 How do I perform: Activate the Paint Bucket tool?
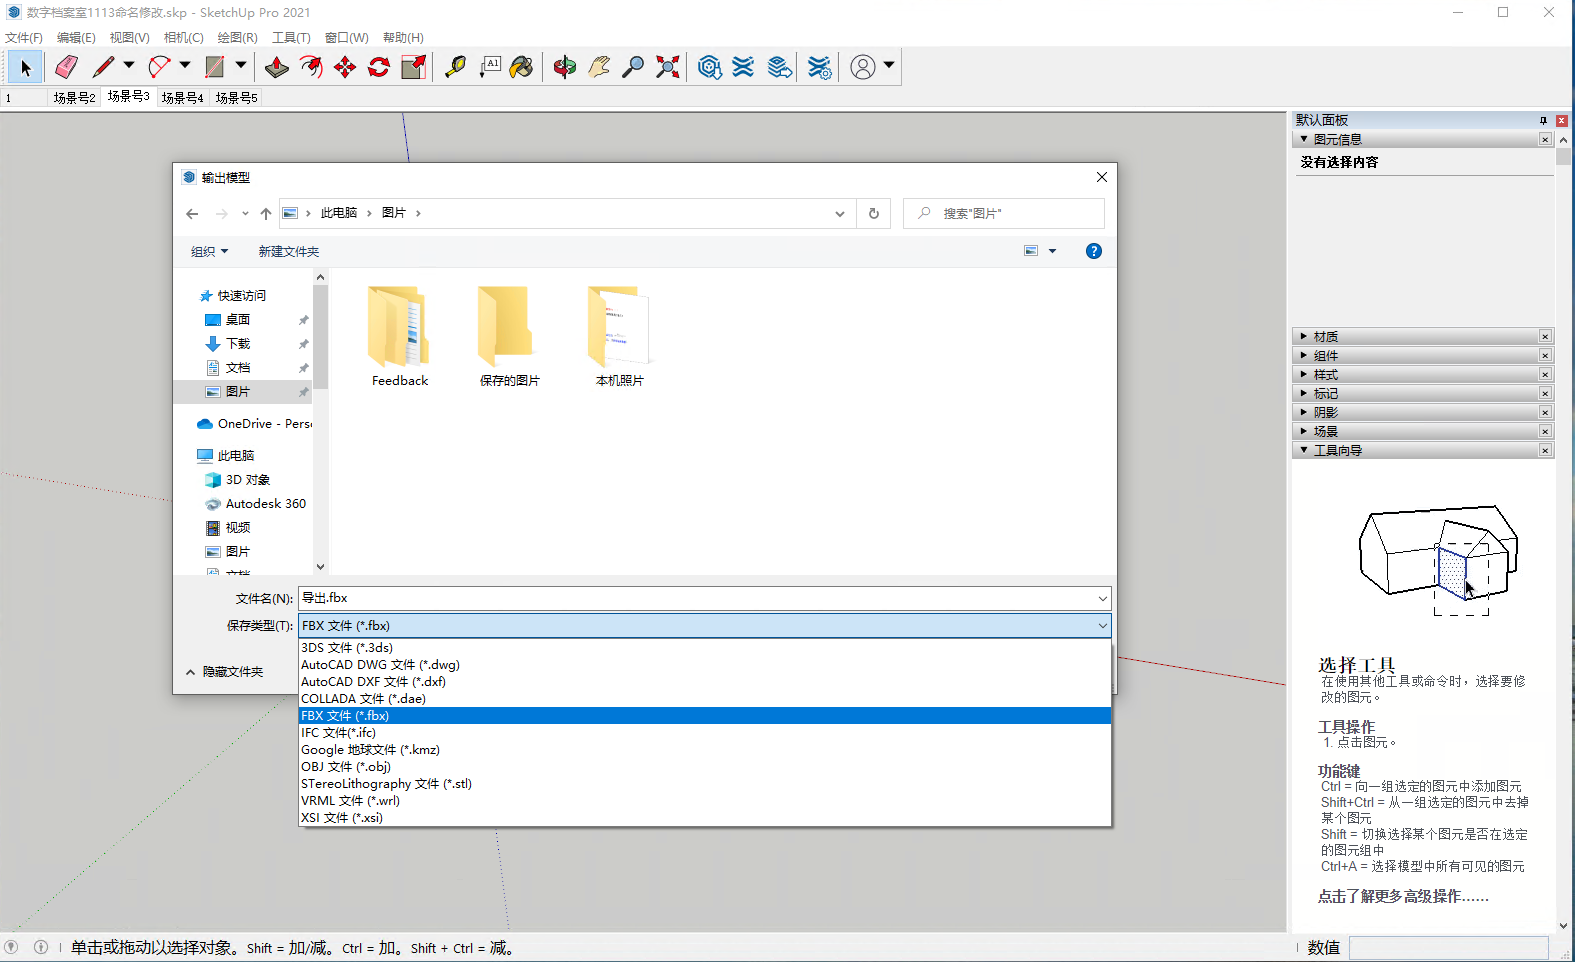click(522, 67)
